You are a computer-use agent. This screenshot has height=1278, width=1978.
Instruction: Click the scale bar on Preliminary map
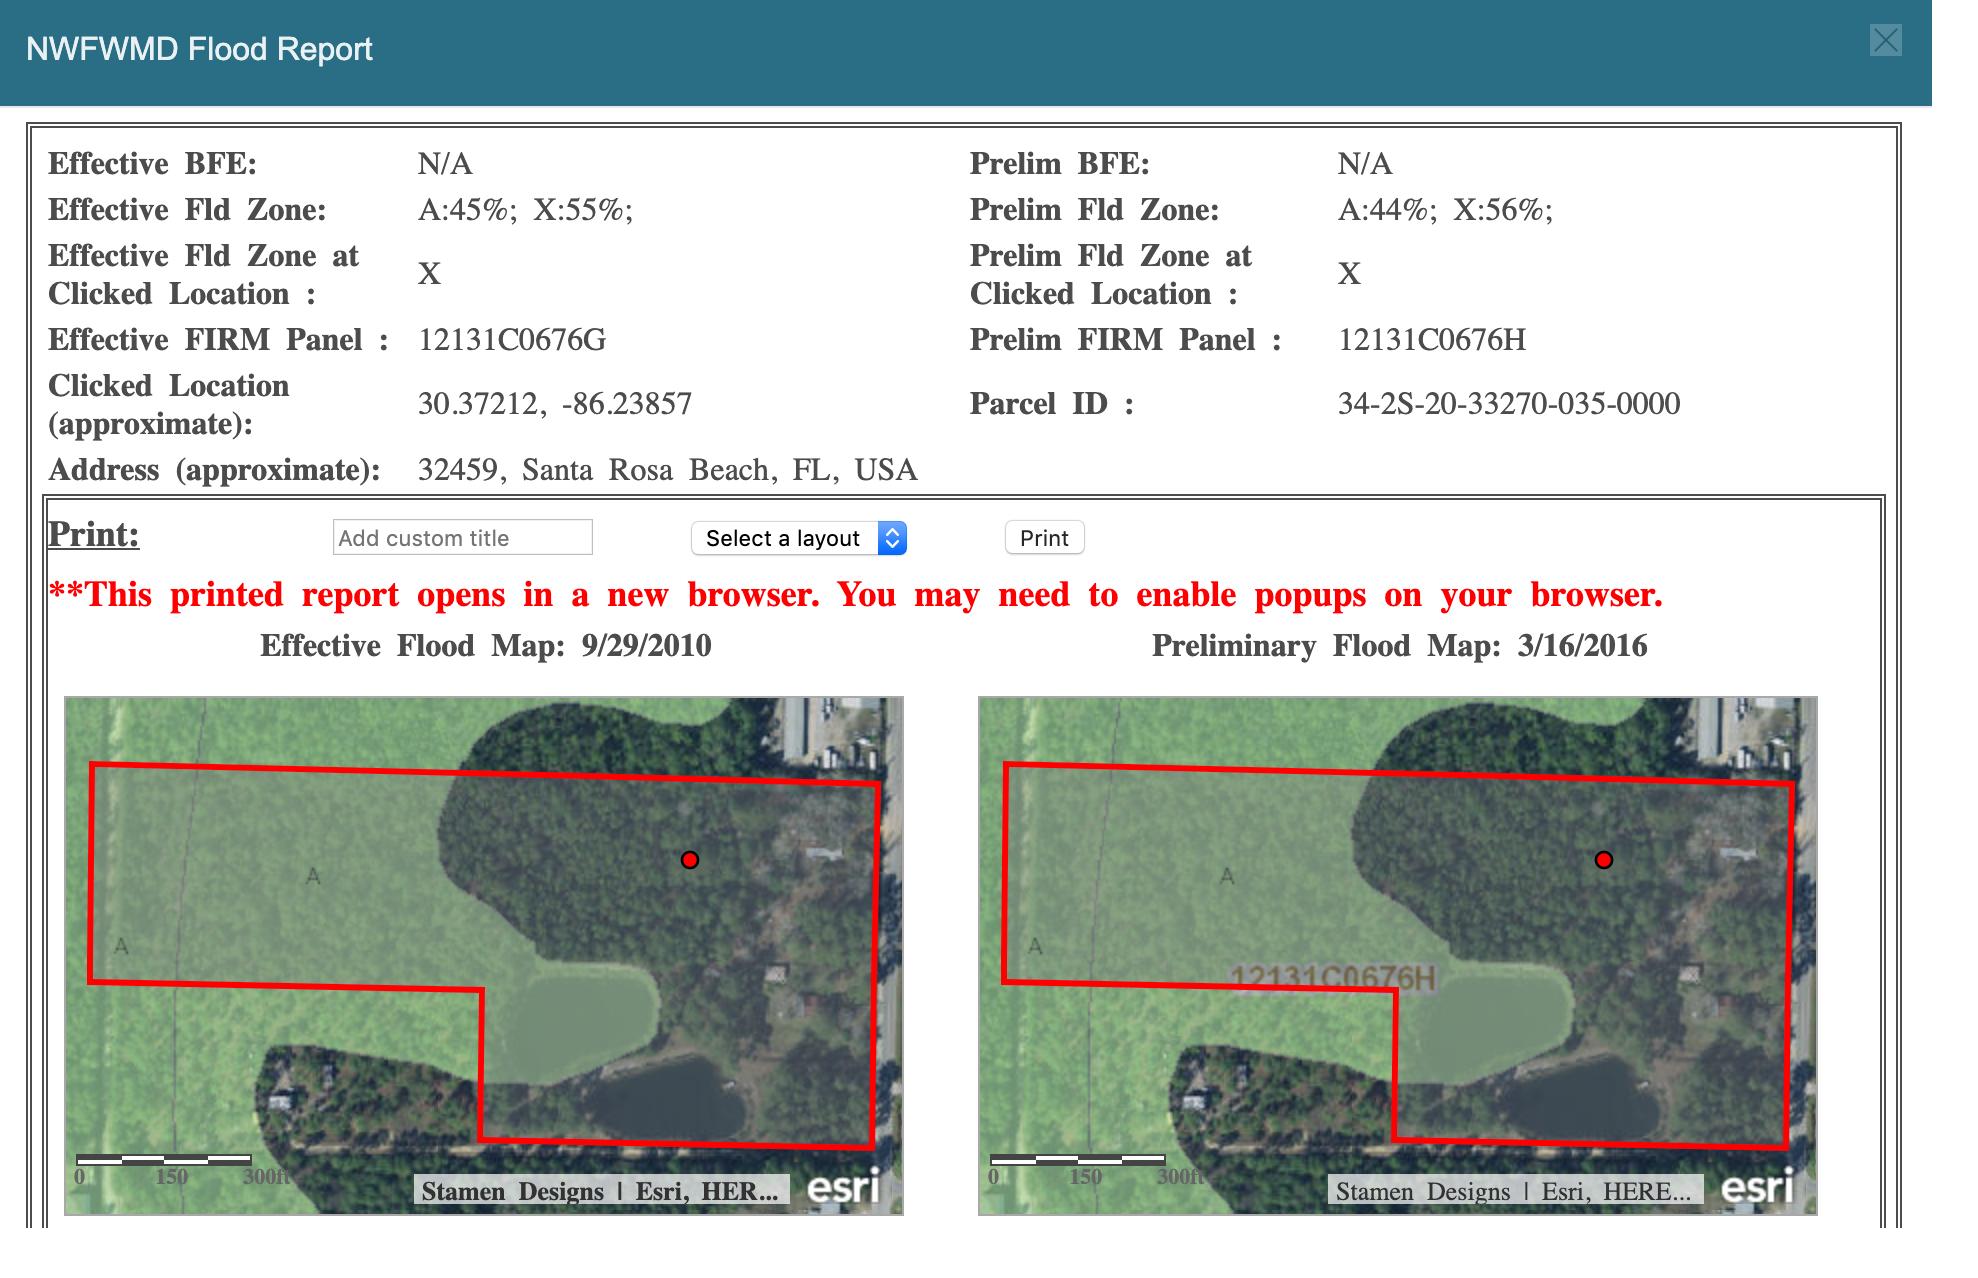click(x=1078, y=1160)
